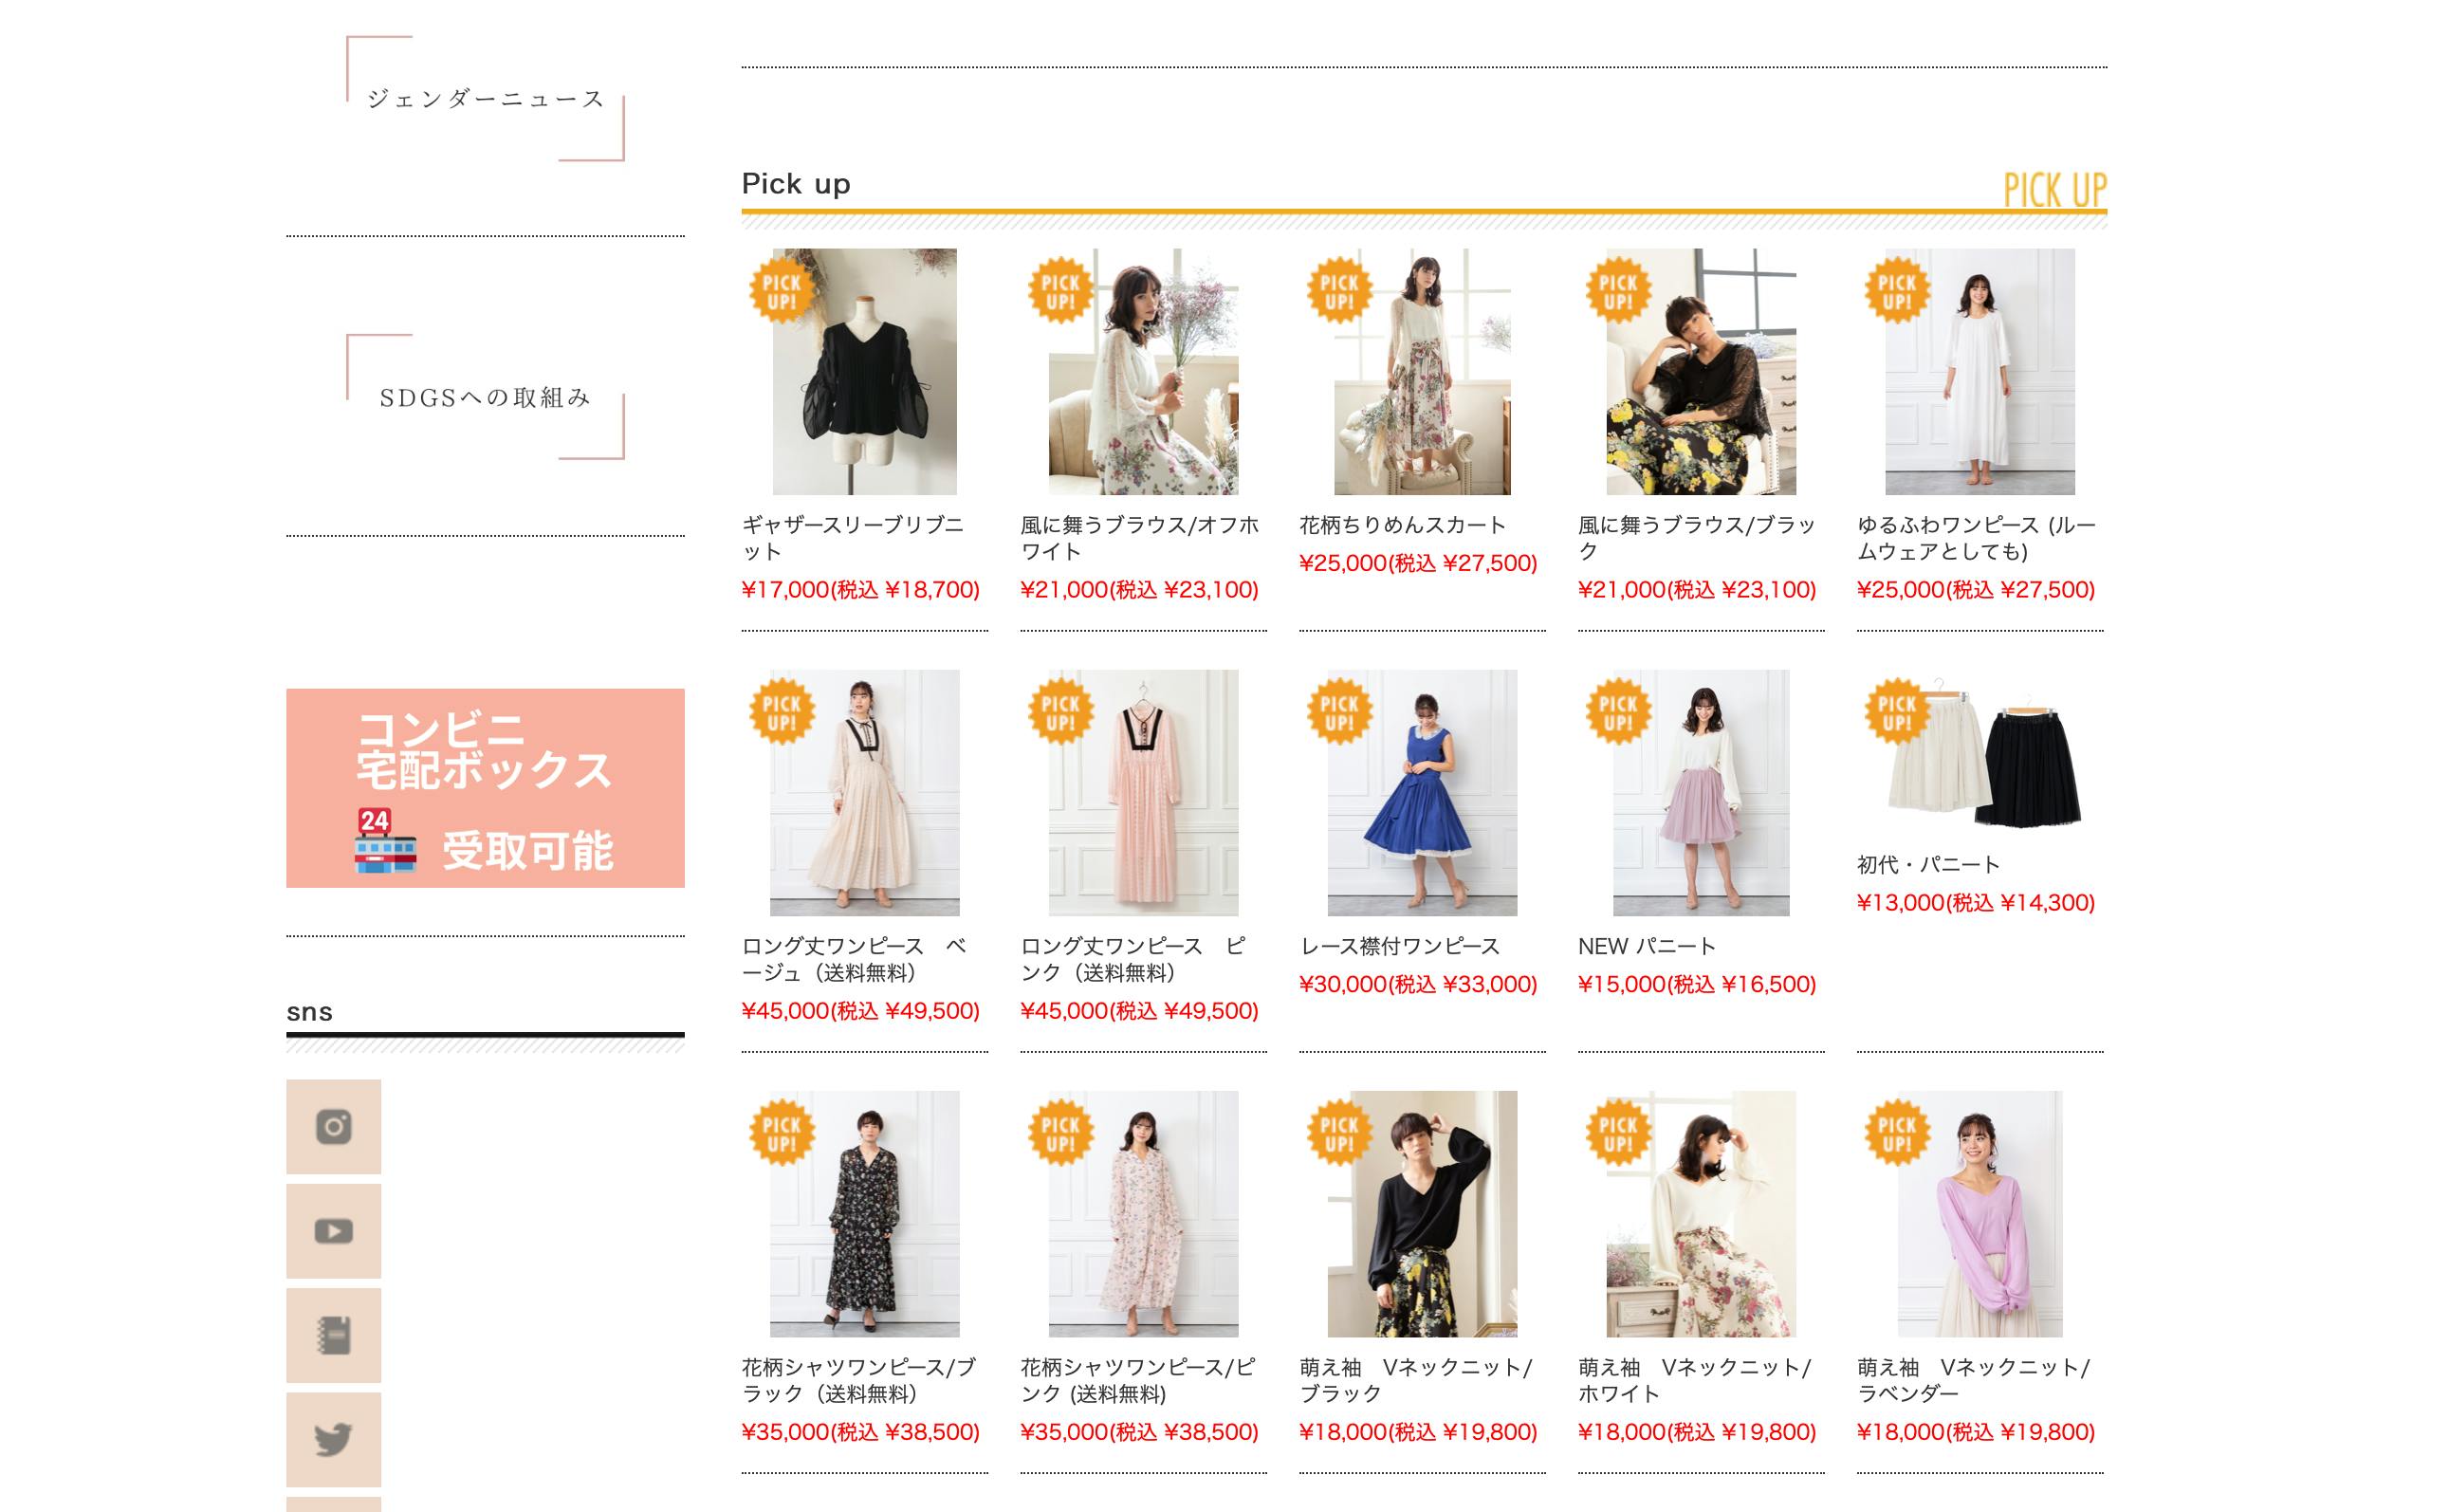Click the pink ロング丈ワンピース product image

click(1142, 792)
